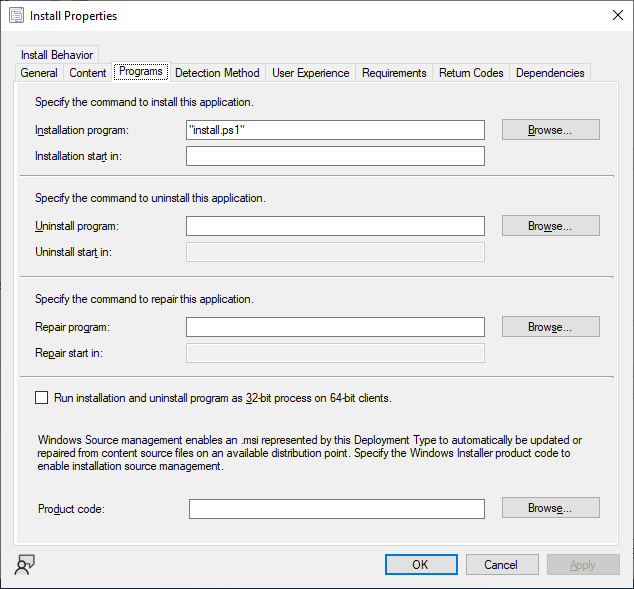Switch to the Install Behavior tab

[x=57, y=55]
